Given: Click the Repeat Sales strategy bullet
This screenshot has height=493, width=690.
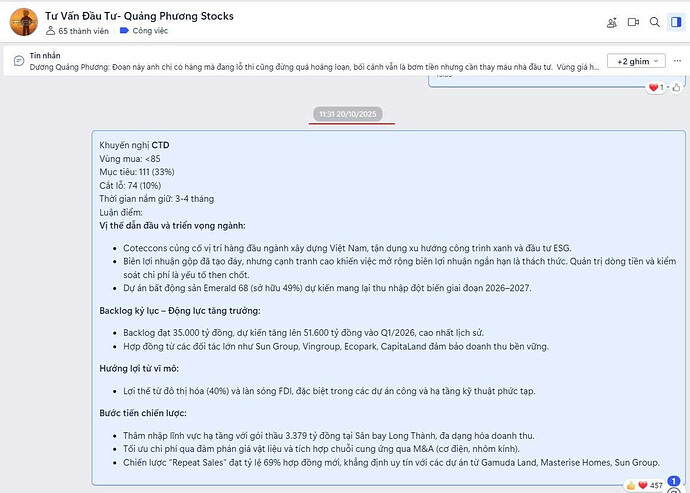Looking at the screenshot, I should pos(391,463).
